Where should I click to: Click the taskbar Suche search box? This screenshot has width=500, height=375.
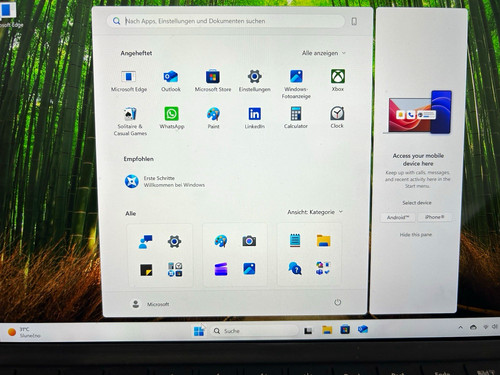tap(254, 331)
